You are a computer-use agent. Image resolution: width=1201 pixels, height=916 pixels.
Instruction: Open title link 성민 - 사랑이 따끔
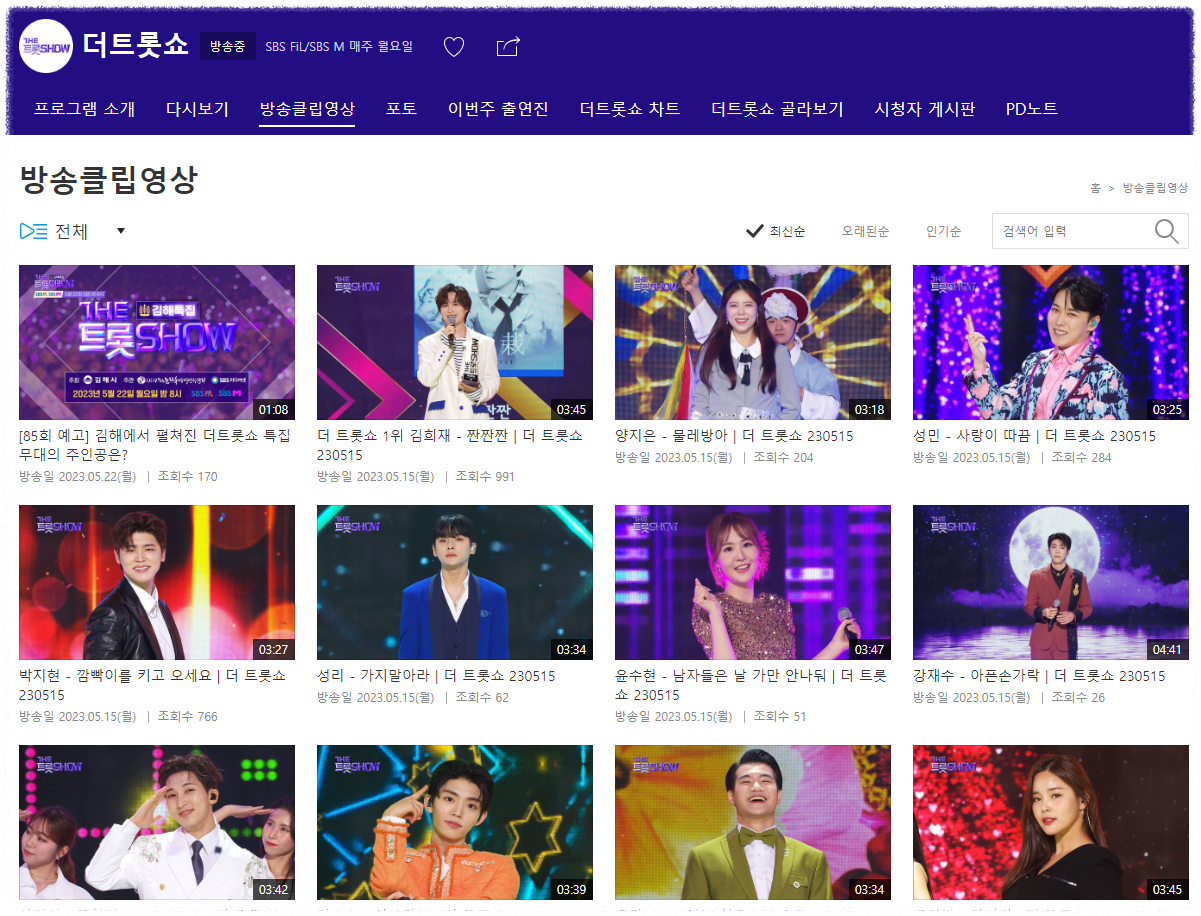tap(1034, 436)
